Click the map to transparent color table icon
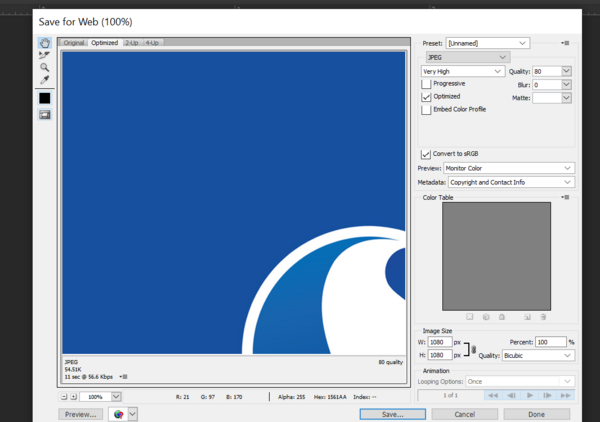This screenshot has width=600, height=422. (470, 317)
